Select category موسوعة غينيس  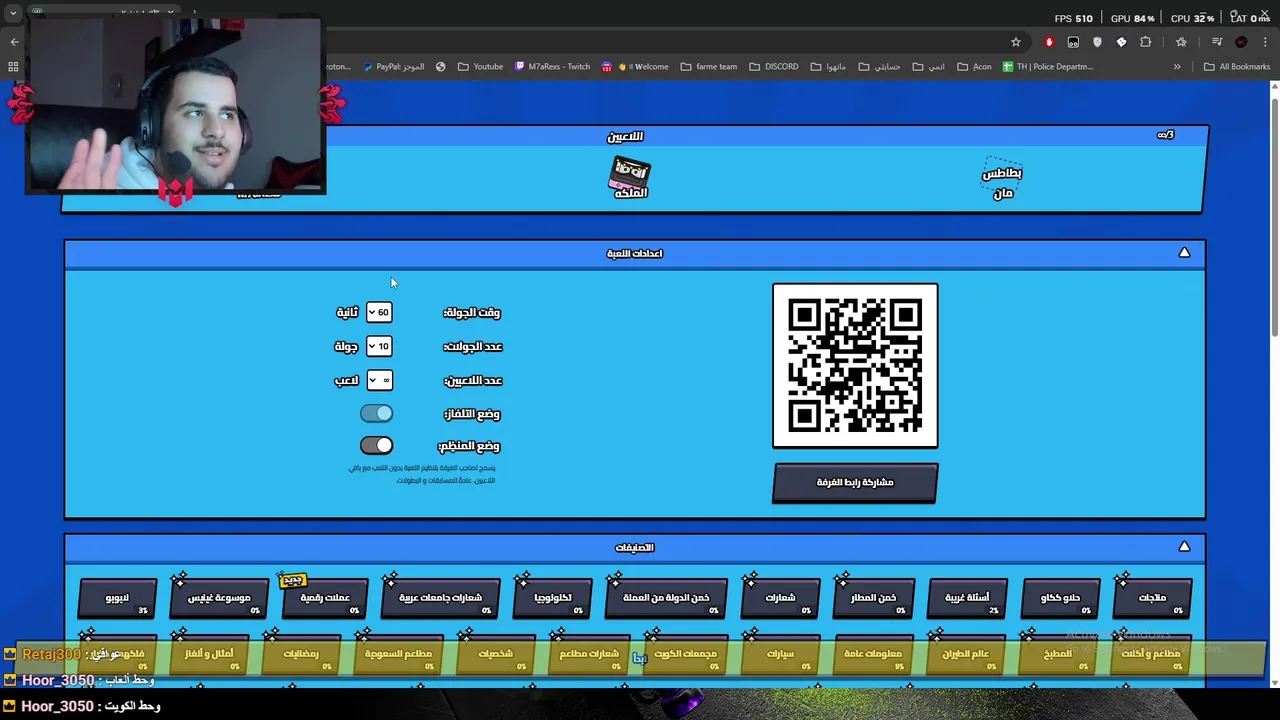tap(219, 598)
